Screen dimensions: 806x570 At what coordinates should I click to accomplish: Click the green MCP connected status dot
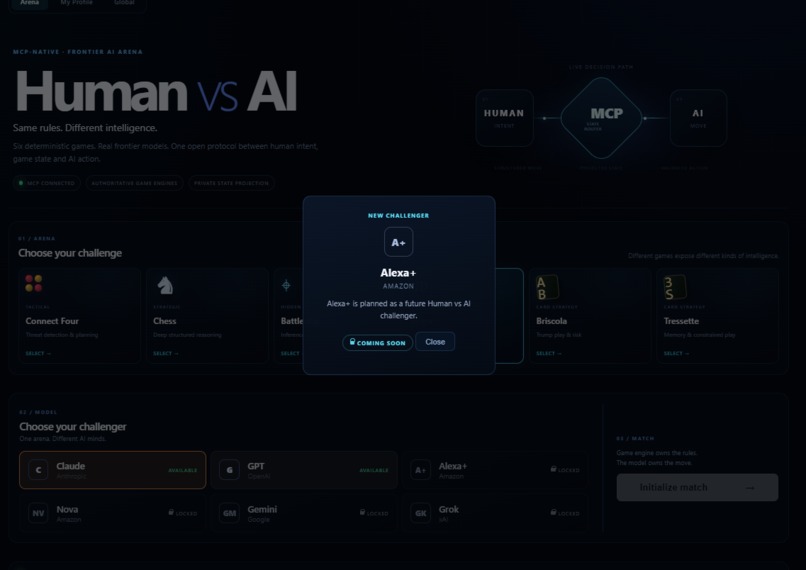[21, 183]
